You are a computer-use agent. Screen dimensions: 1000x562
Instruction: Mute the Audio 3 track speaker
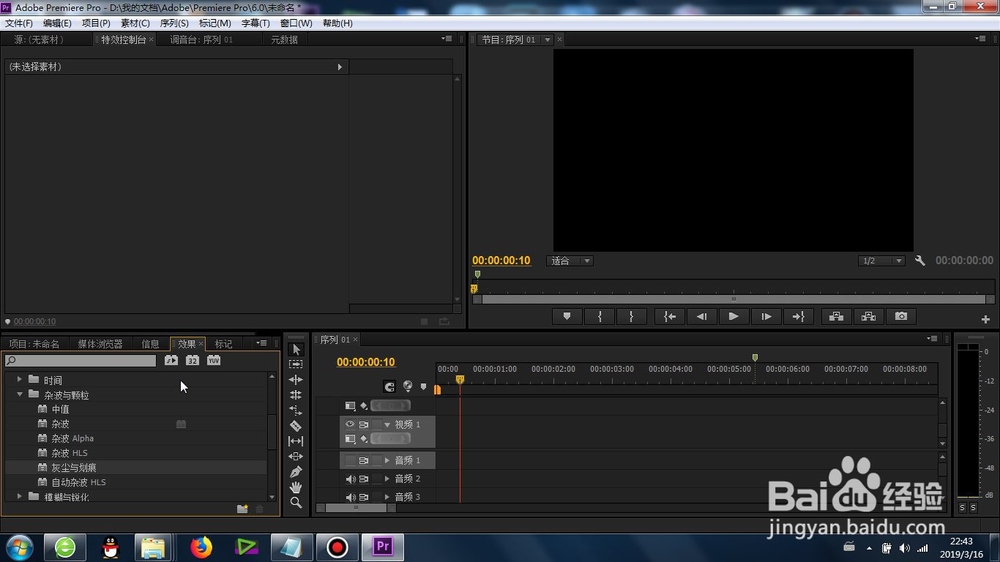tap(350, 496)
